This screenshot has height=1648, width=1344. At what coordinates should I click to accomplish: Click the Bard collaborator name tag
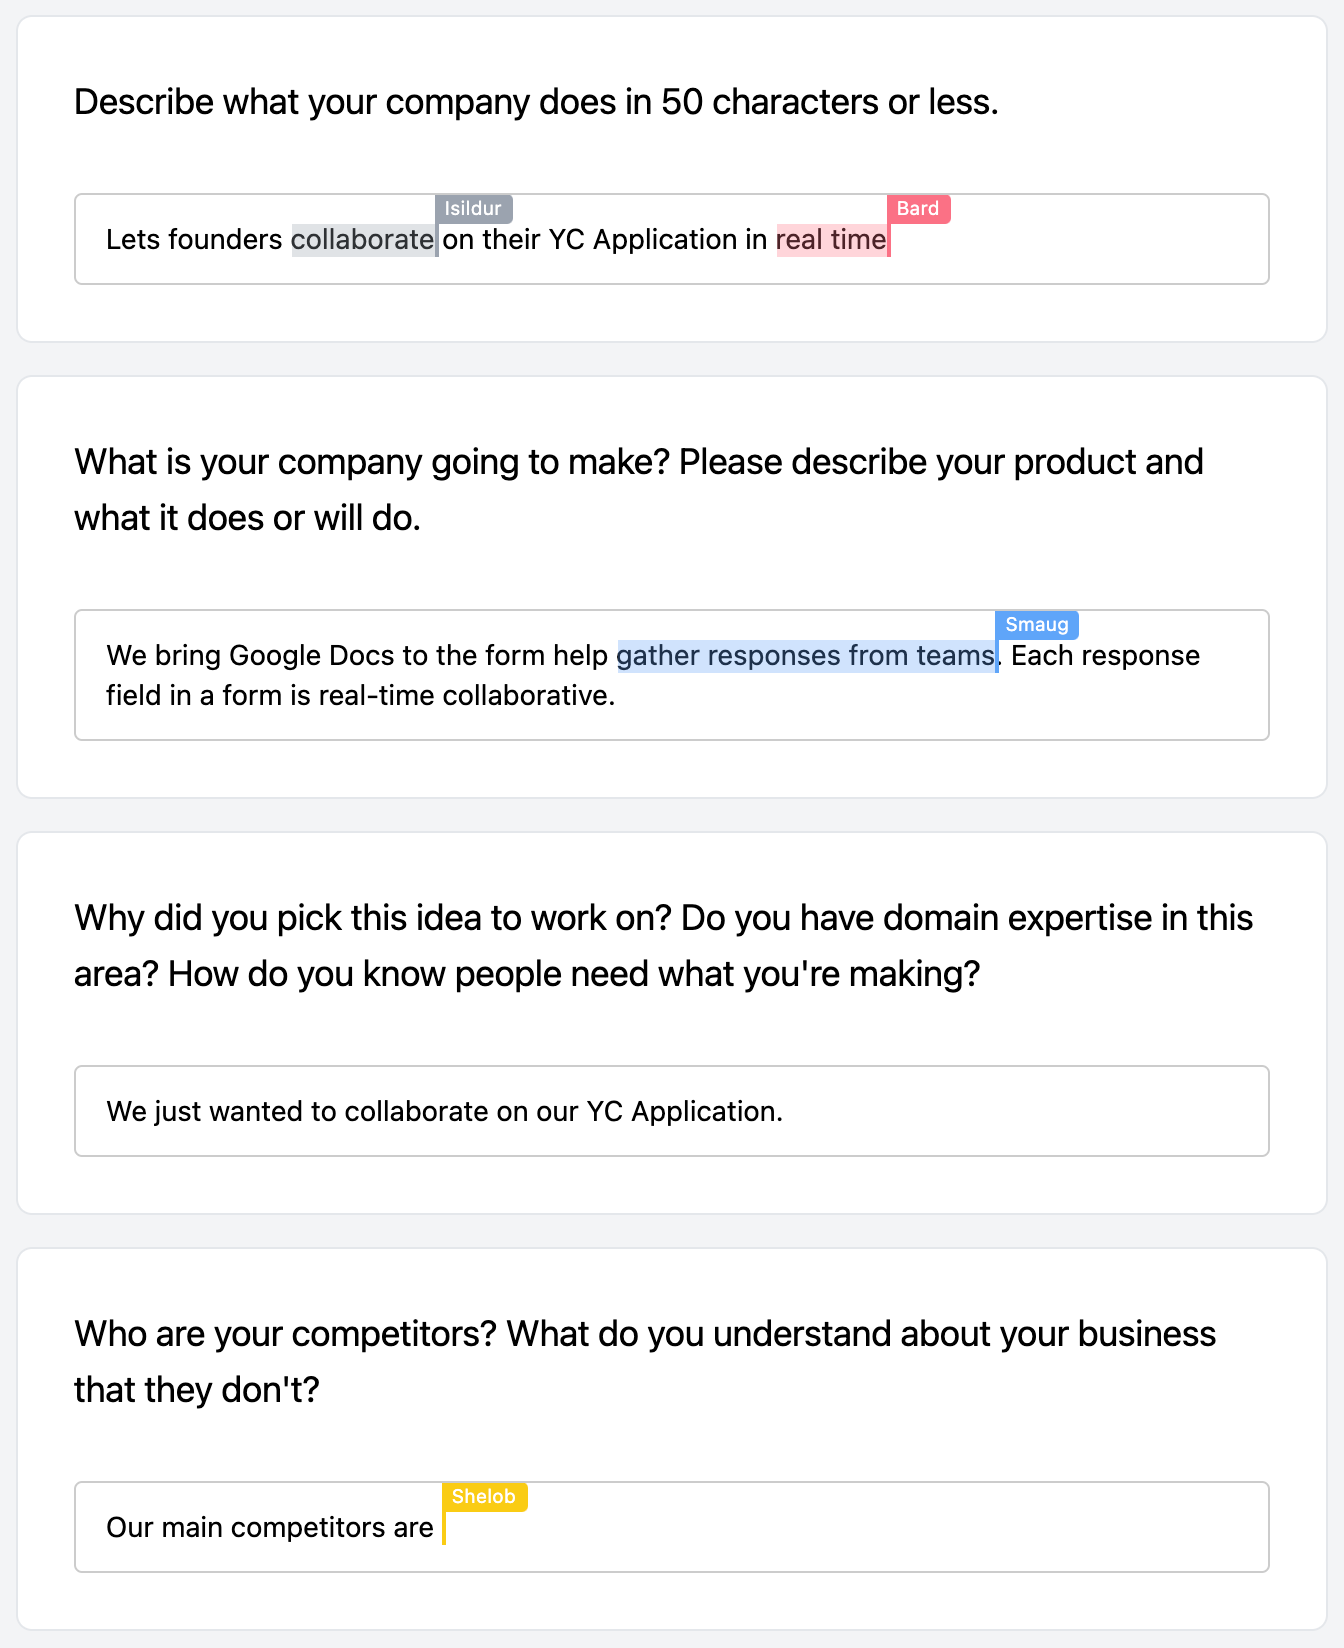coord(918,208)
